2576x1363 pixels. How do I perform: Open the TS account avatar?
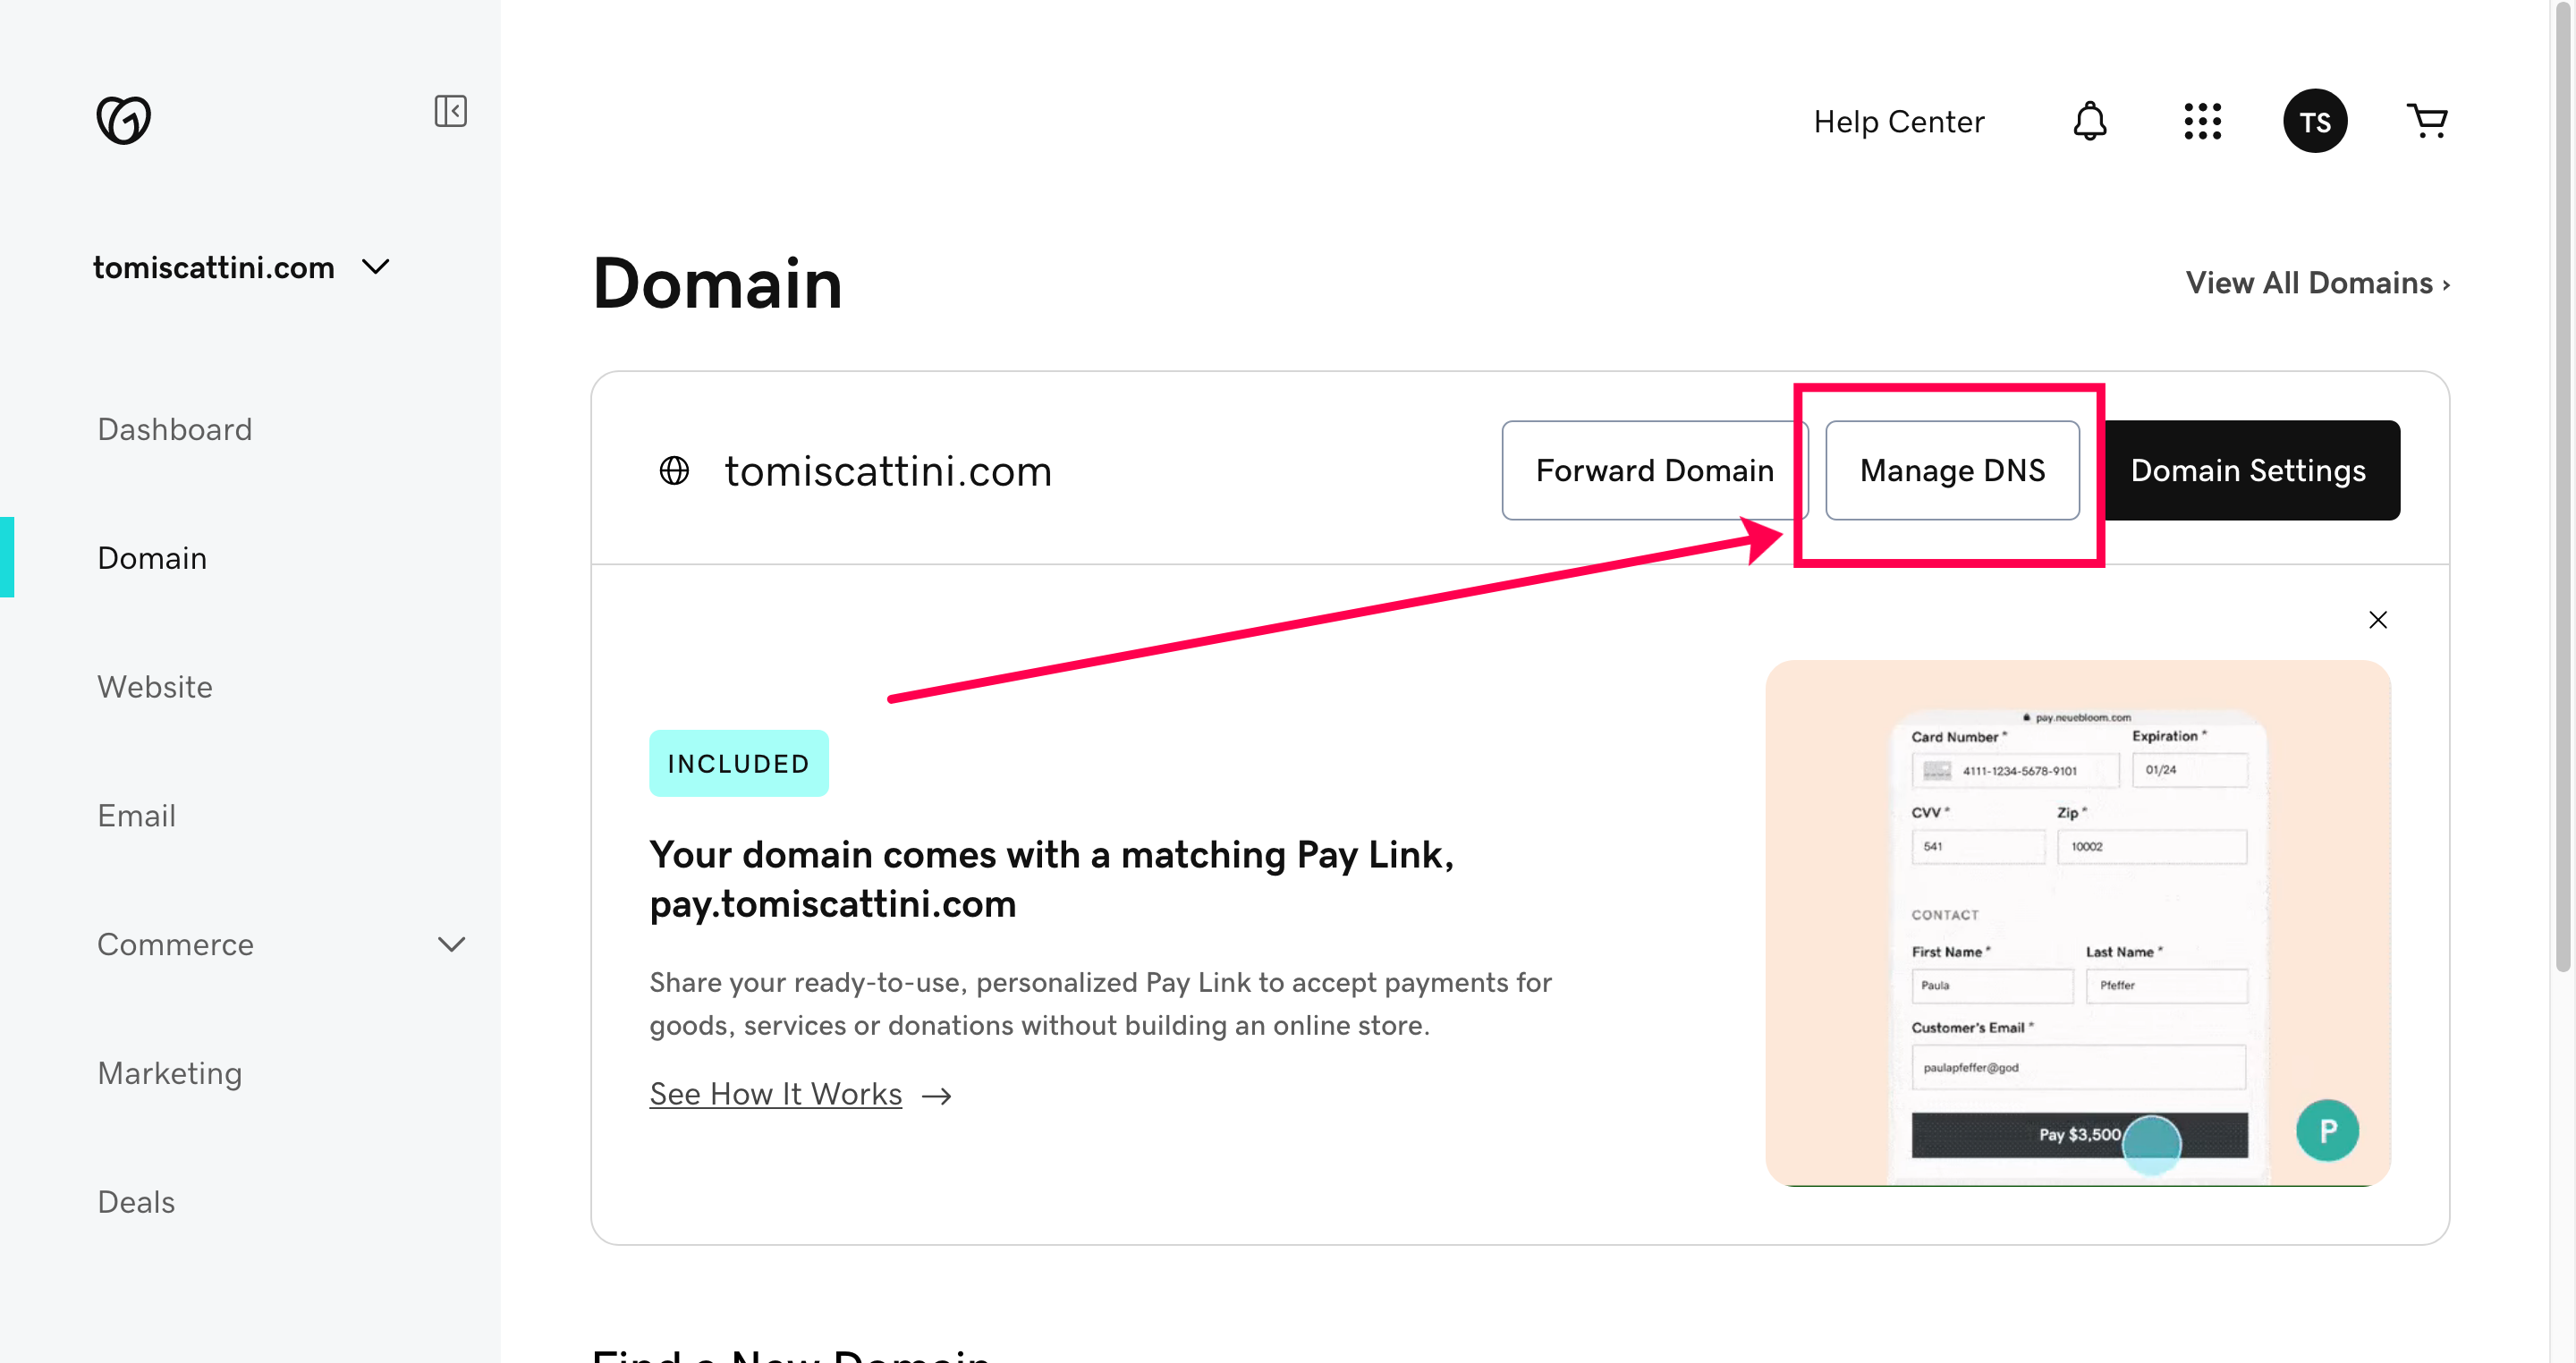point(2314,121)
